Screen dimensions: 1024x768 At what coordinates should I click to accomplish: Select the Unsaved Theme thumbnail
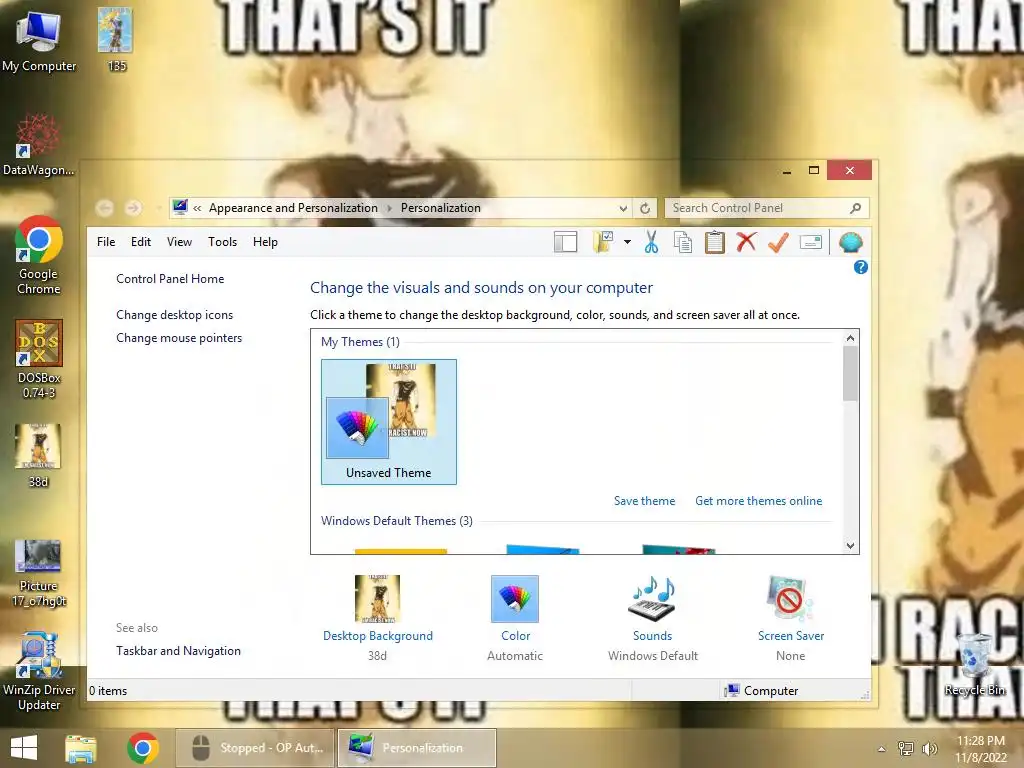coord(389,422)
